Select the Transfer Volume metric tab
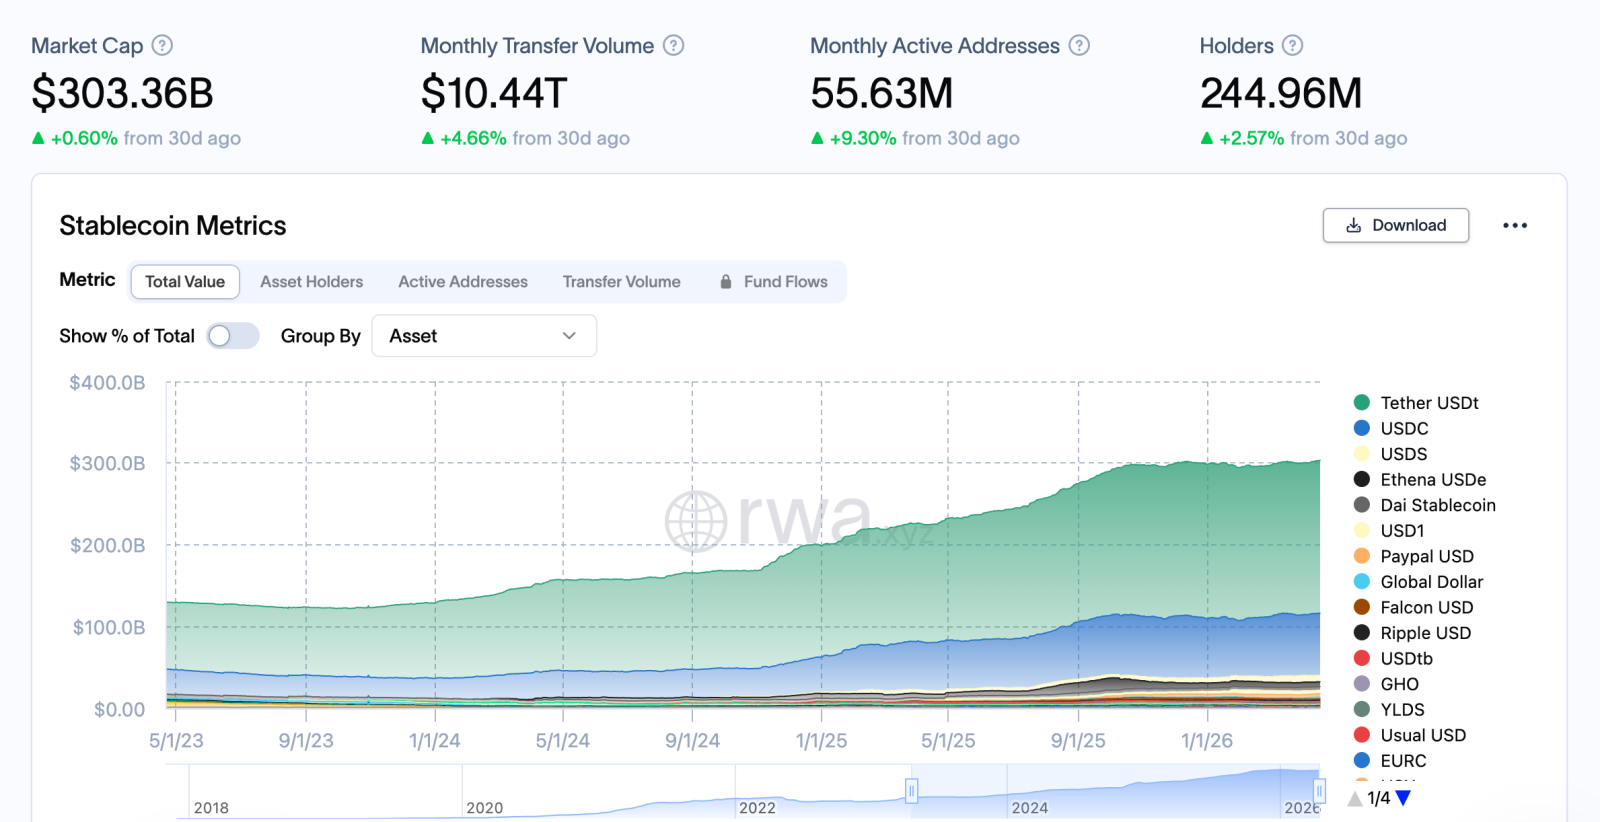Image resolution: width=1600 pixels, height=822 pixels. point(621,282)
